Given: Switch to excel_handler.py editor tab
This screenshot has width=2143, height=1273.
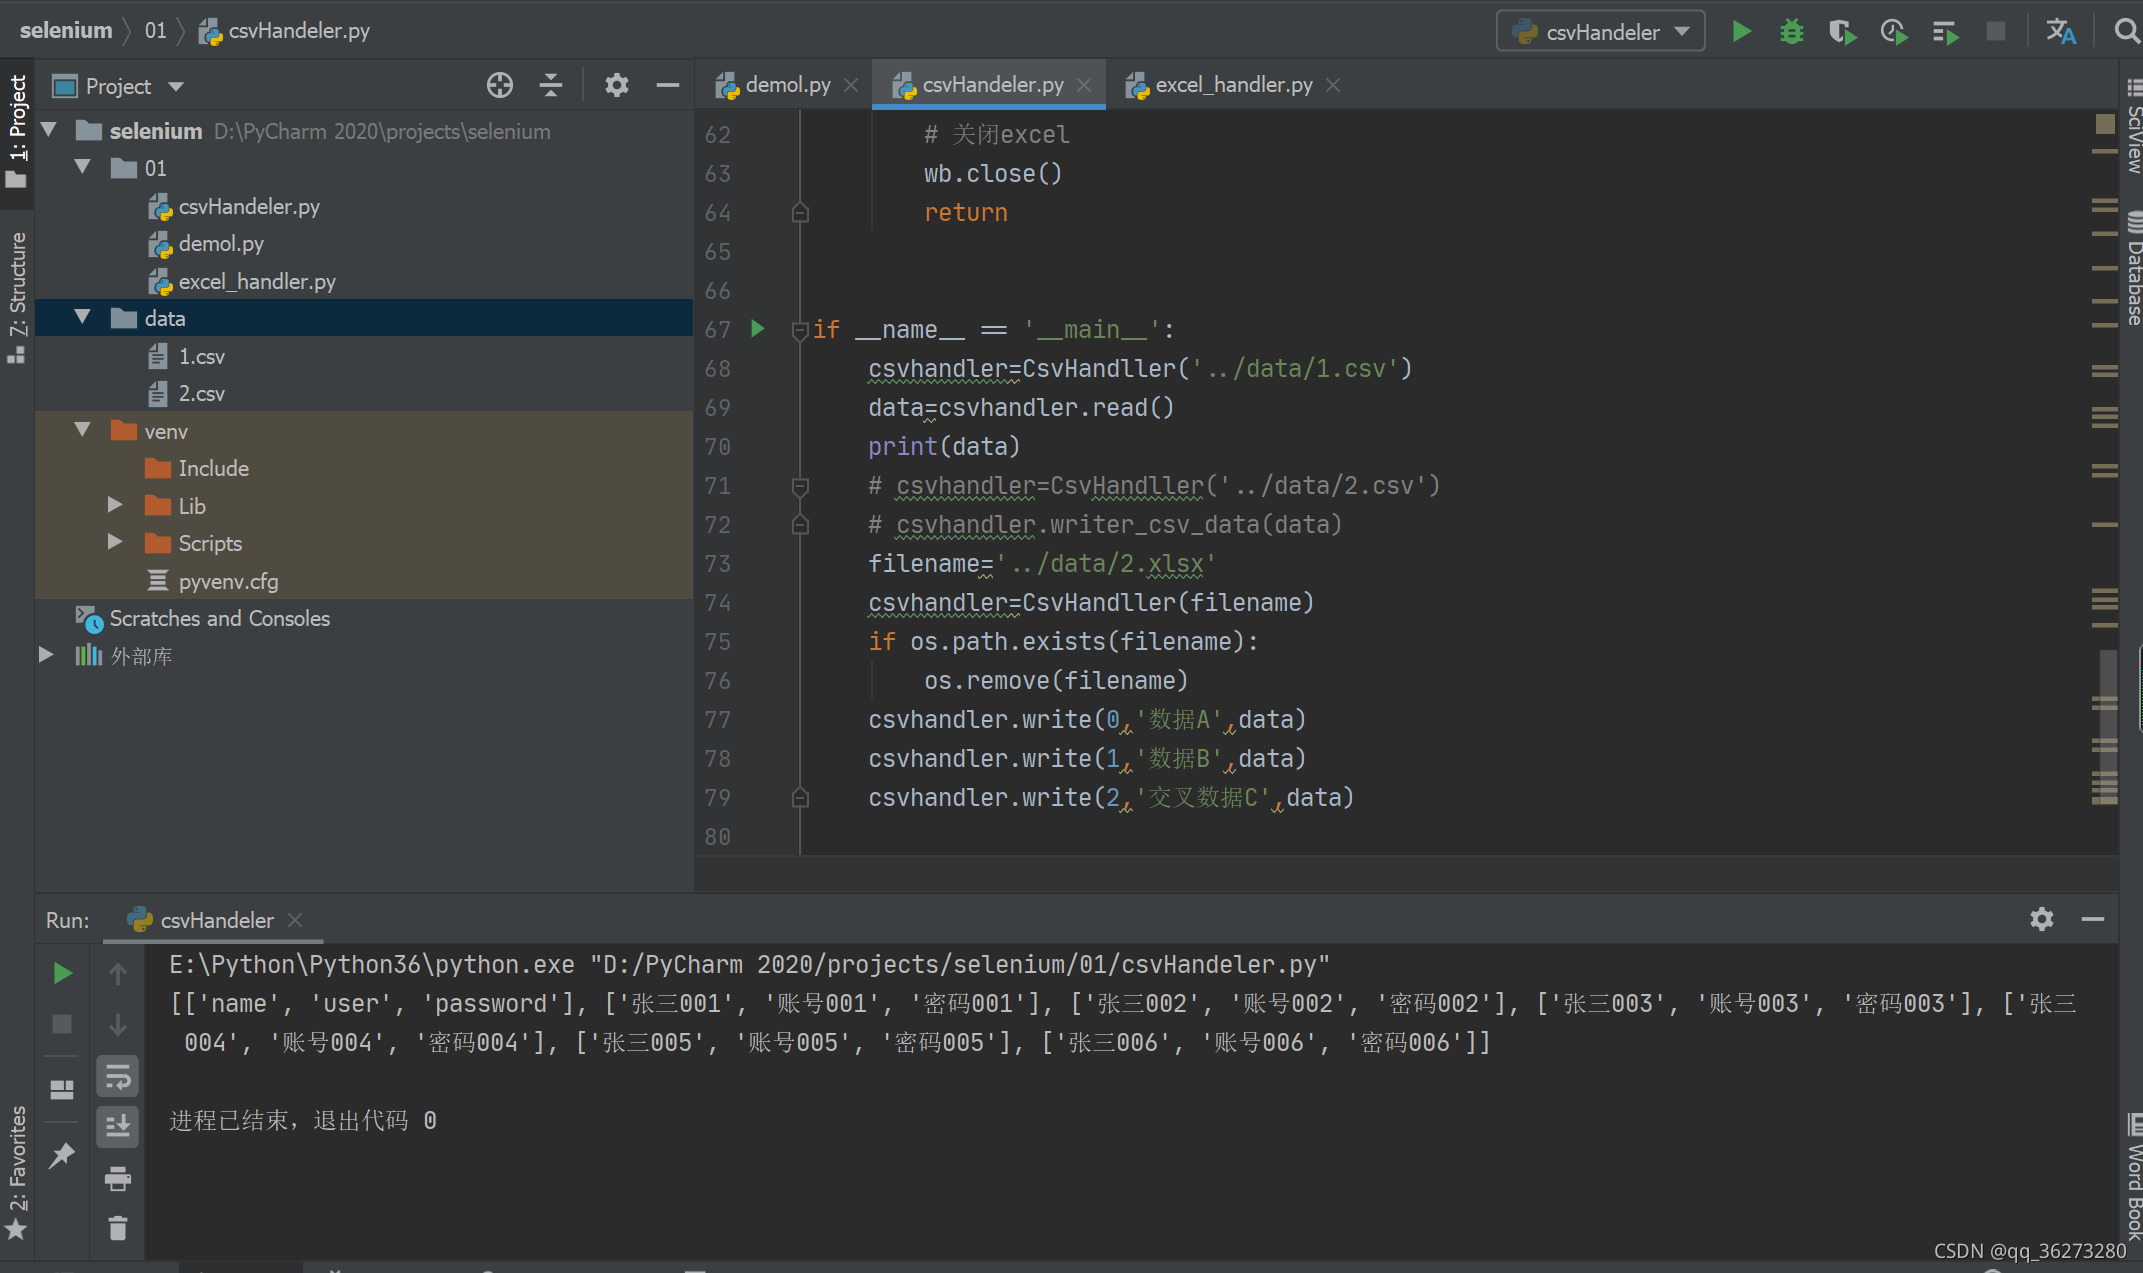Looking at the screenshot, I should tap(1232, 85).
